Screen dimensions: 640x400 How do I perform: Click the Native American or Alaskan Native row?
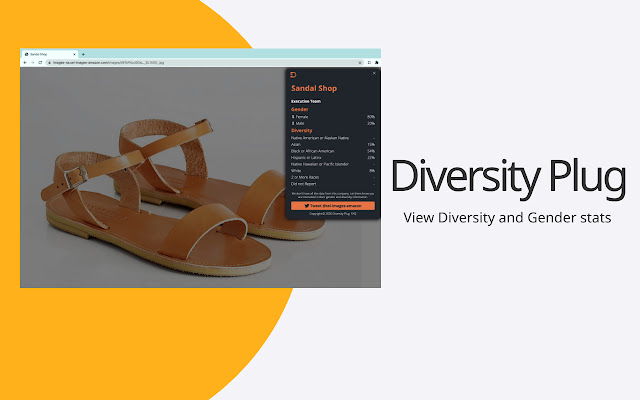pyautogui.click(x=333, y=138)
